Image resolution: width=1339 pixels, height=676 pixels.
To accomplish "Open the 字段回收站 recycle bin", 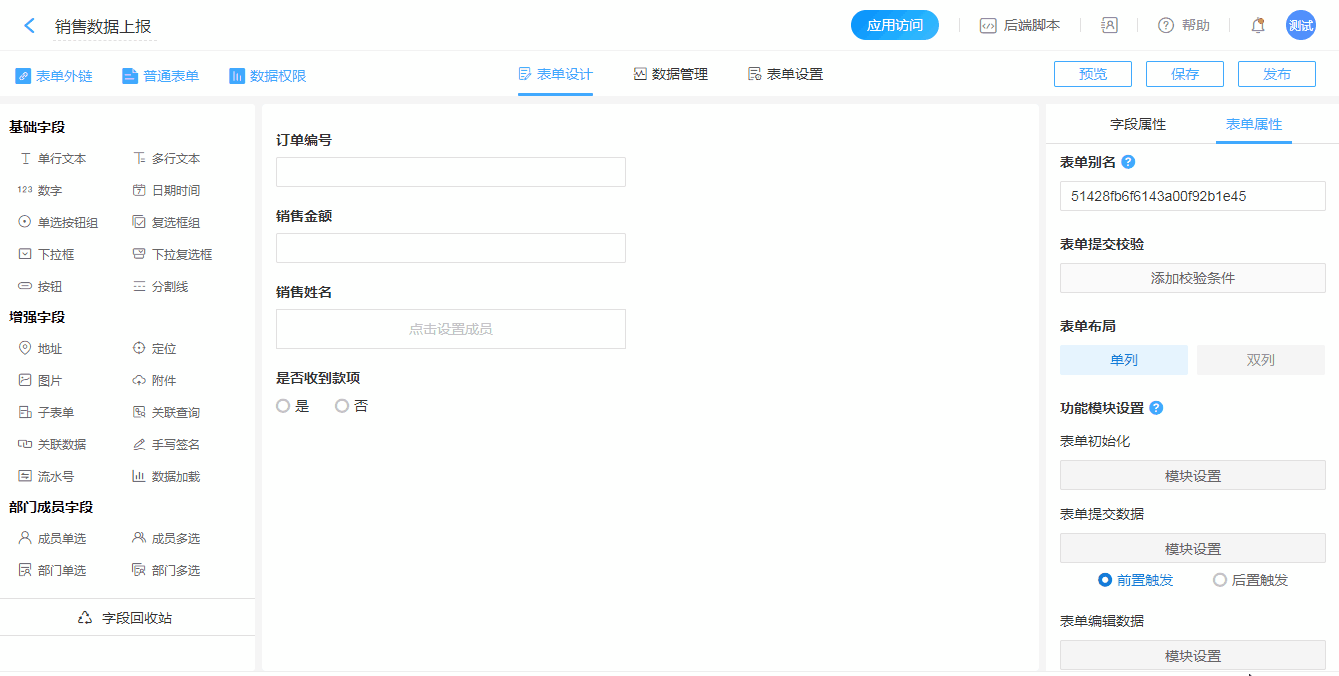I will click(126, 618).
